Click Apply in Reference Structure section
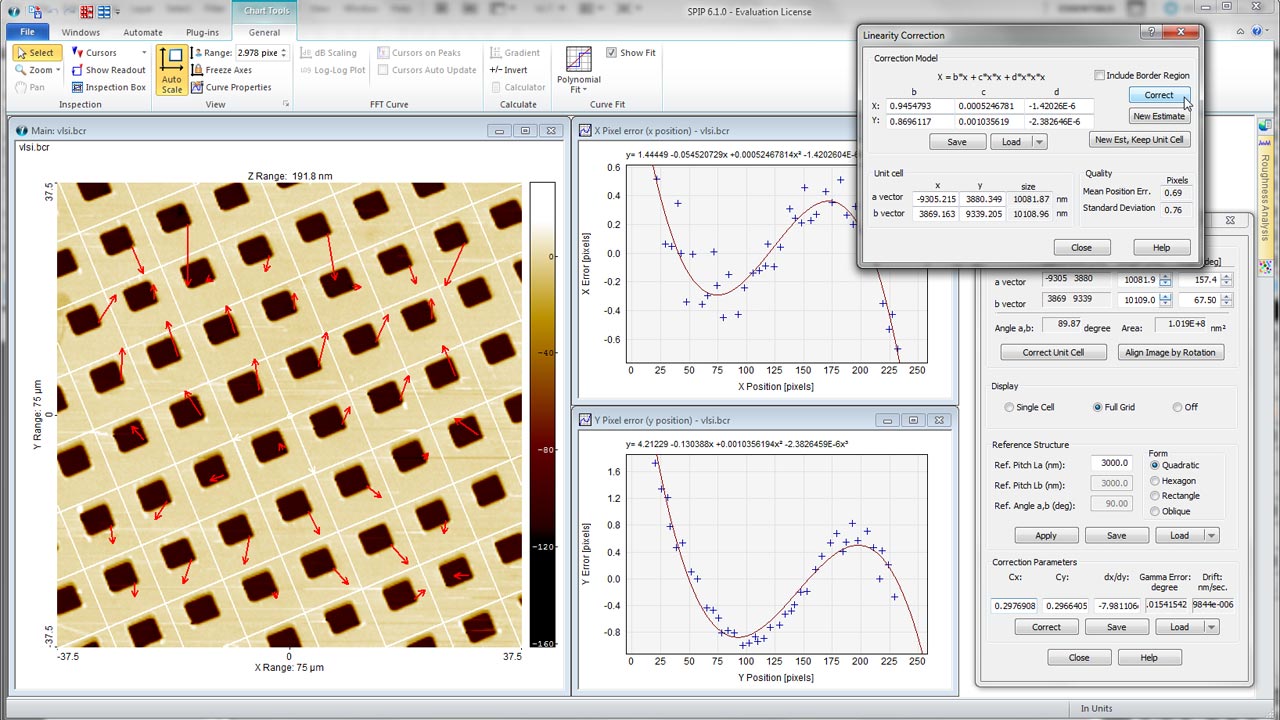Viewport: 1280px width, 720px height. tap(1046, 535)
